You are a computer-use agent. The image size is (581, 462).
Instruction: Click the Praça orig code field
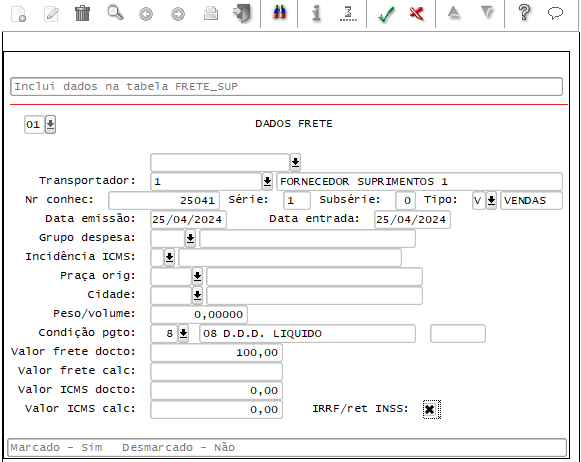tap(171, 277)
